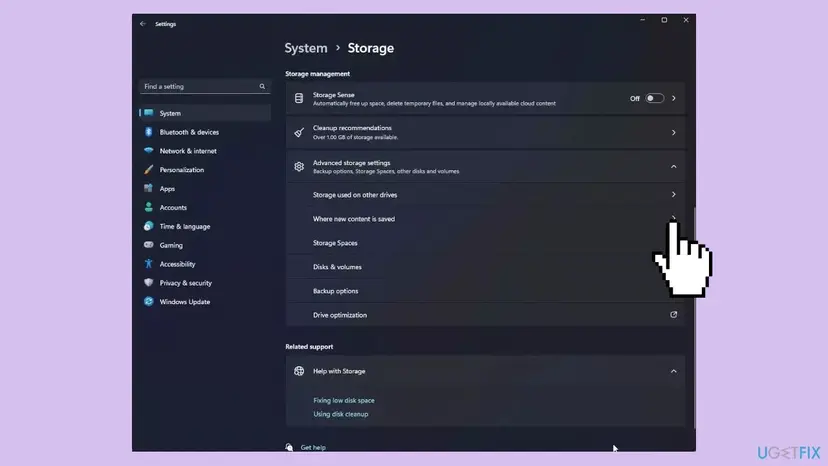Select Accounts label in sidebar
Viewport: 828px width, 466px height.
coord(173,207)
